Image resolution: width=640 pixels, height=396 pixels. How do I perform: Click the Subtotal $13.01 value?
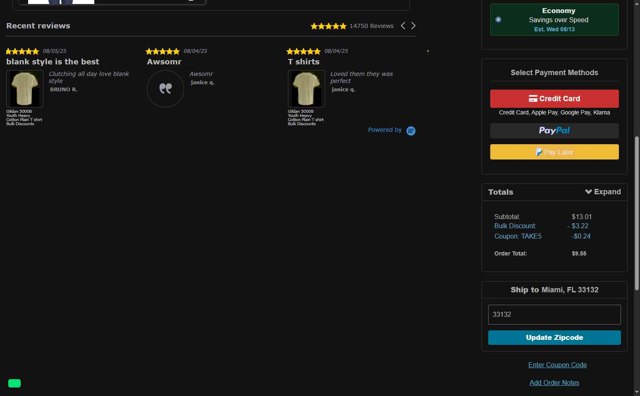click(x=581, y=216)
